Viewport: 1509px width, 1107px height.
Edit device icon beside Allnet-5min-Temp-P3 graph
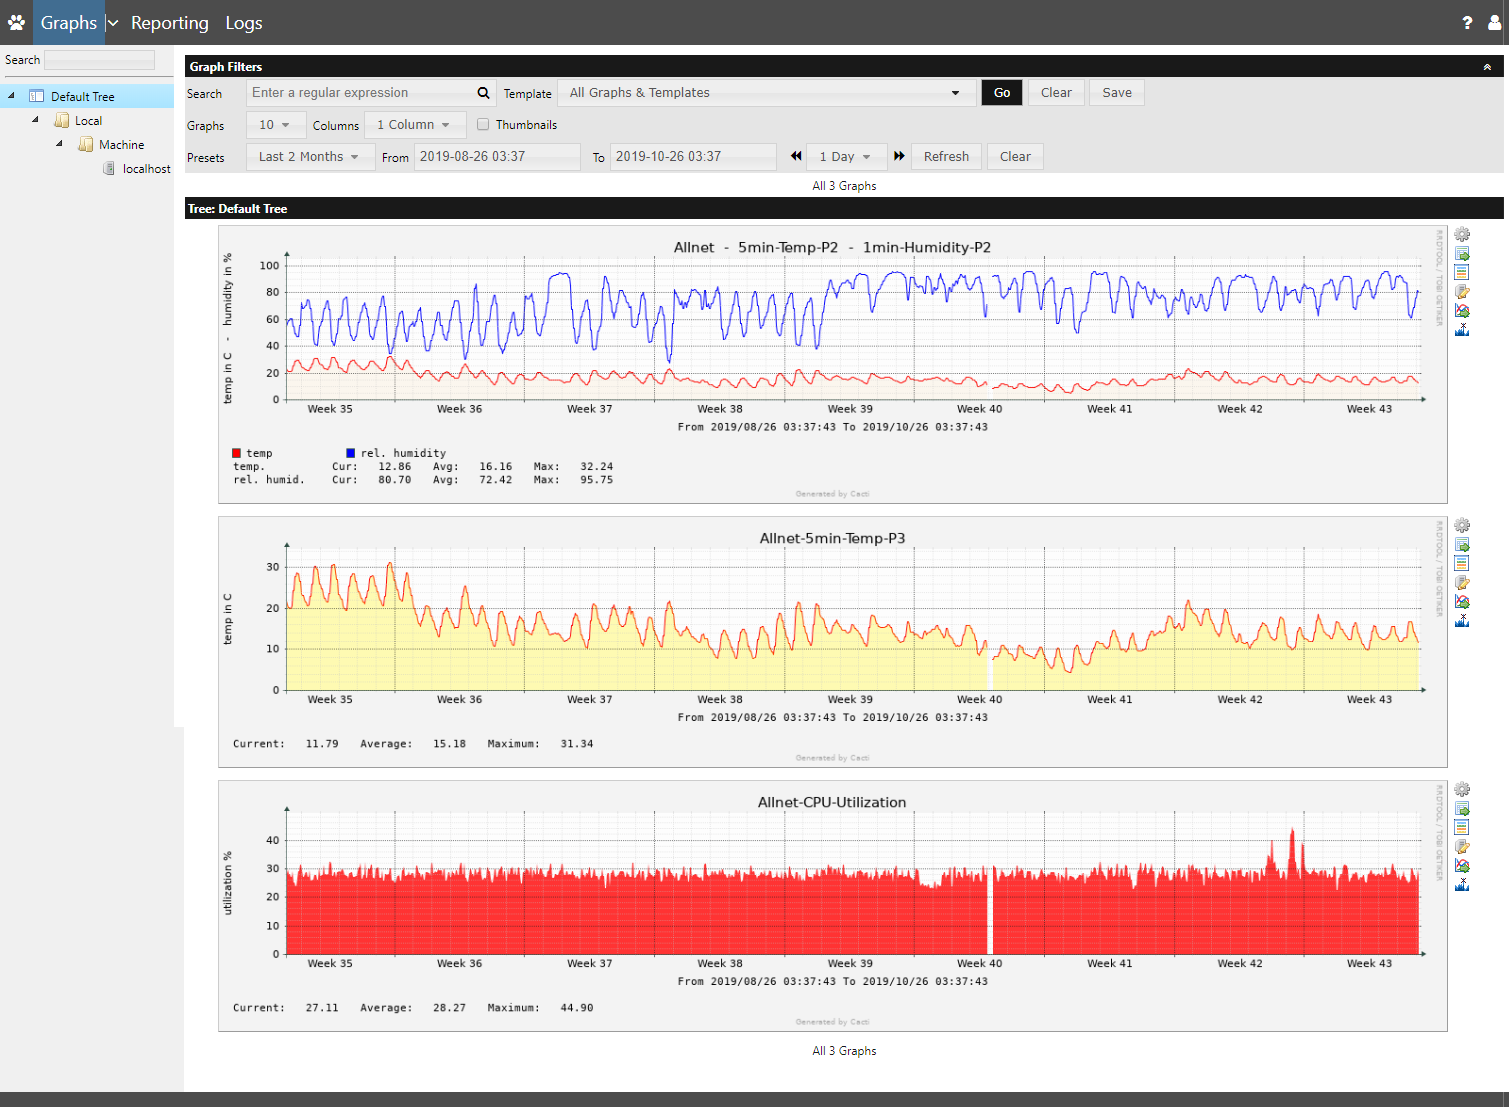[1462, 582]
